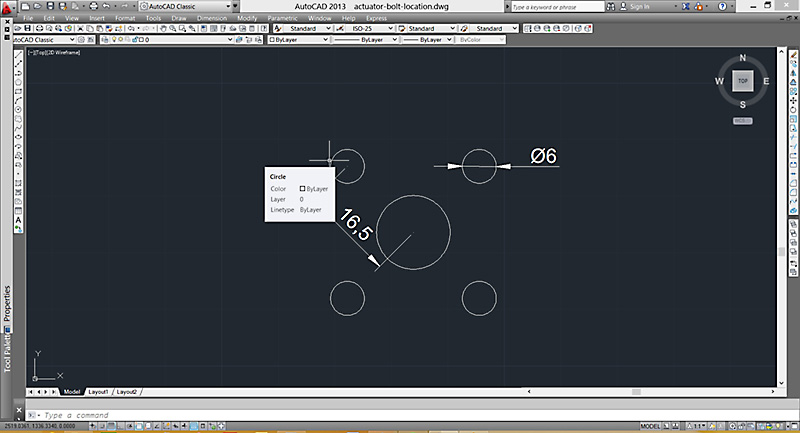The image size is (800, 433).
Task: Select the Ellipse tool in Draw toolbar
Action: click(x=18, y=137)
